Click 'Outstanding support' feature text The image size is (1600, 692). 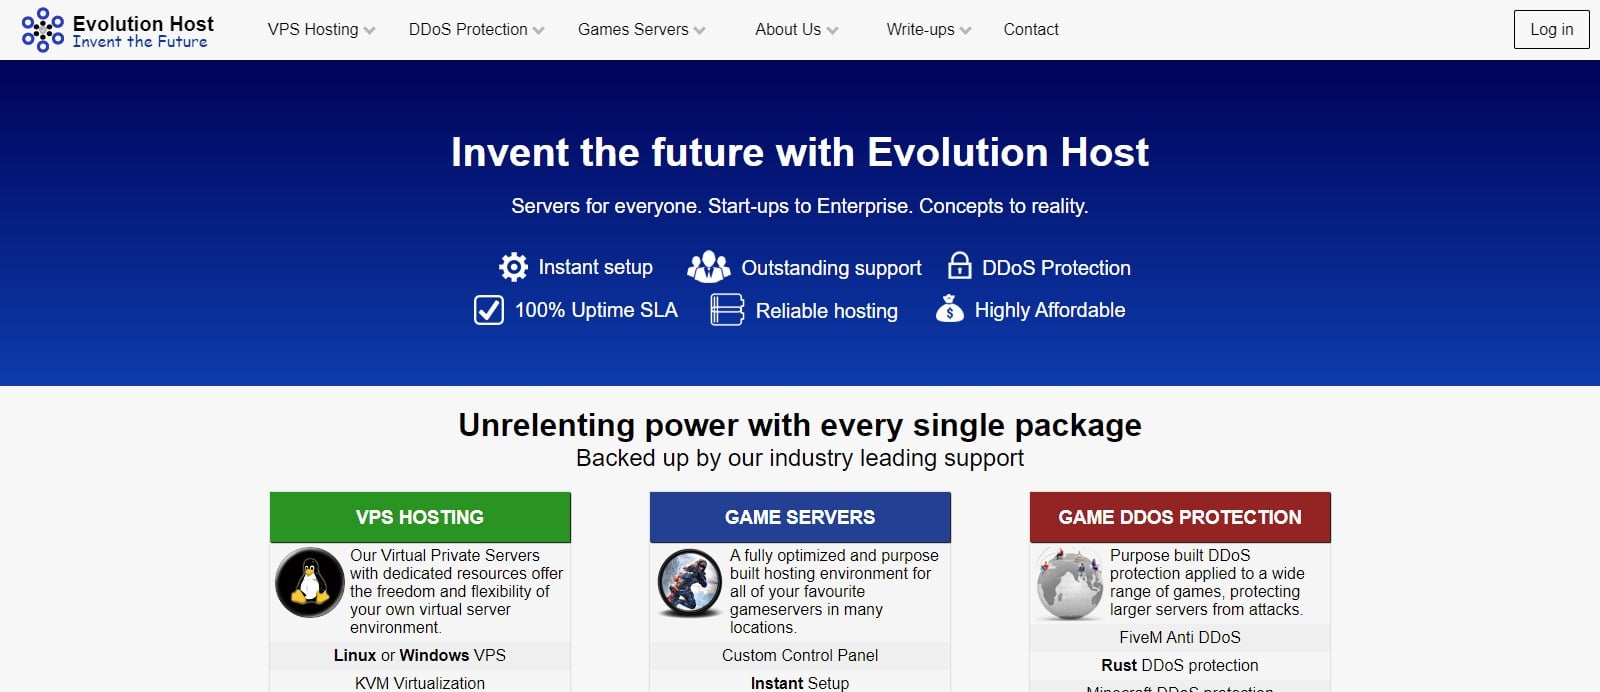tap(831, 268)
